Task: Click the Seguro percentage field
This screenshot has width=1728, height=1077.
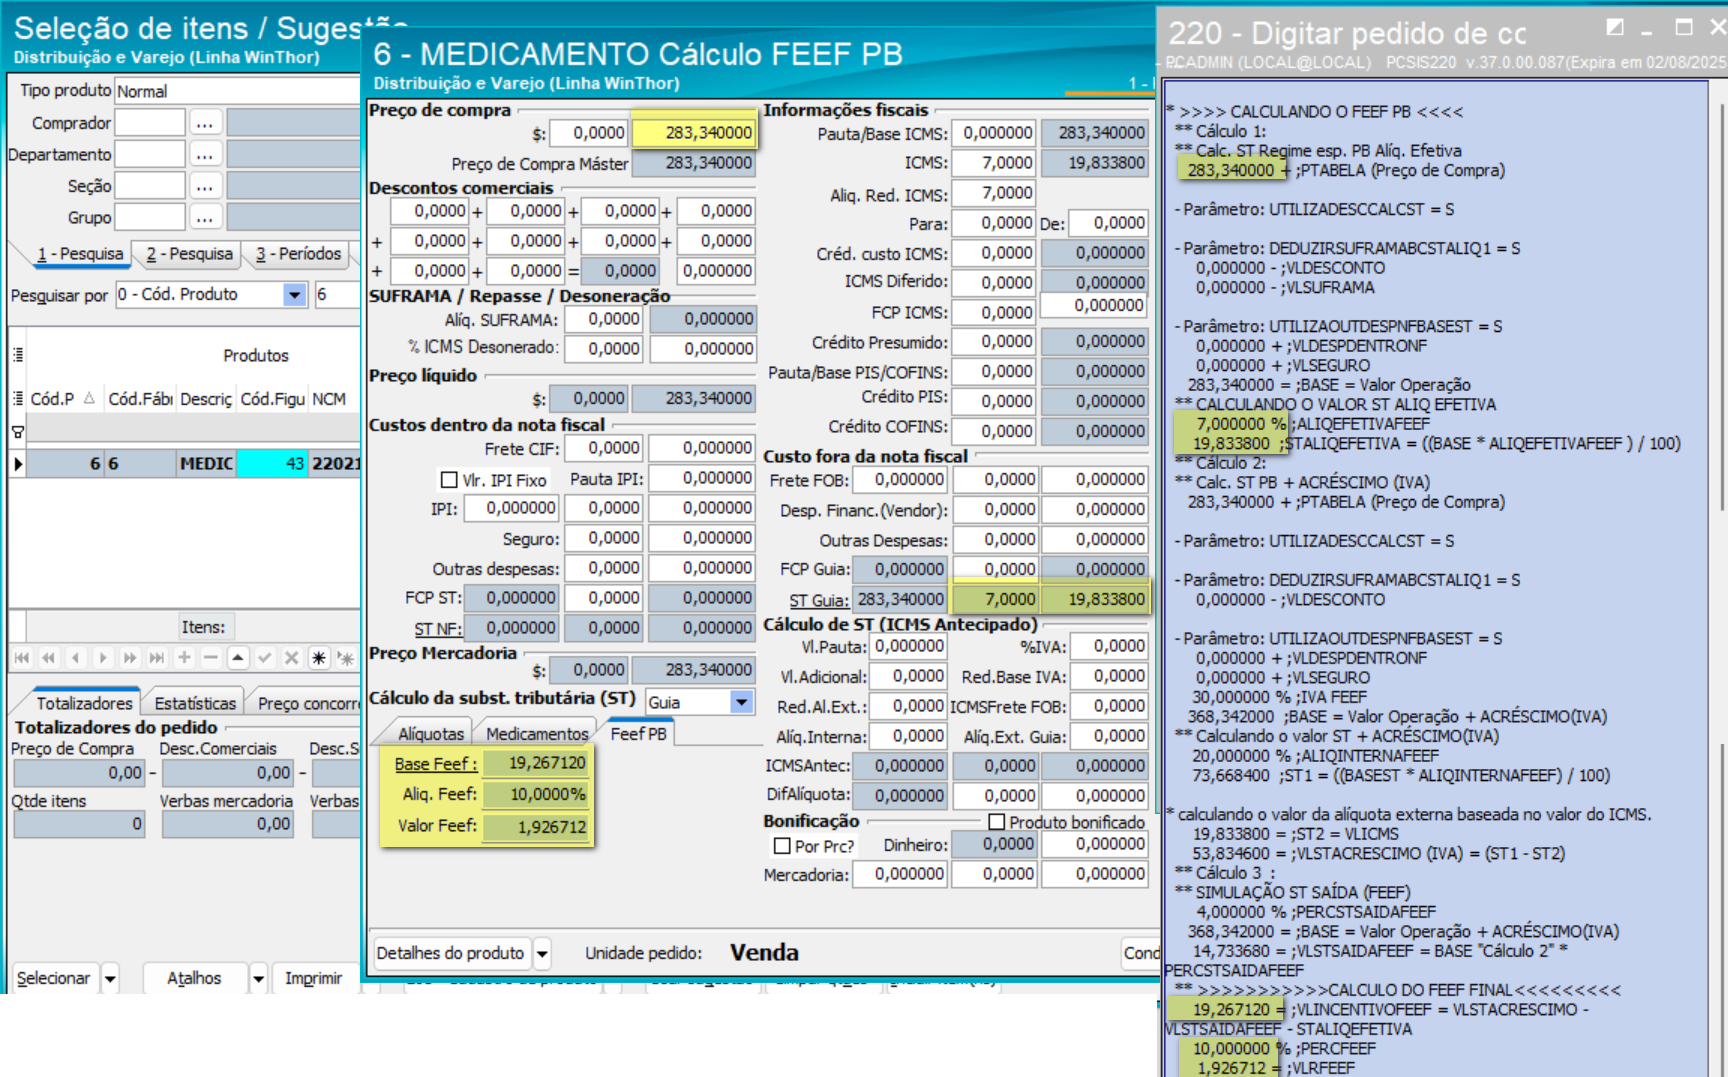Action: click(x=604, y=538)
